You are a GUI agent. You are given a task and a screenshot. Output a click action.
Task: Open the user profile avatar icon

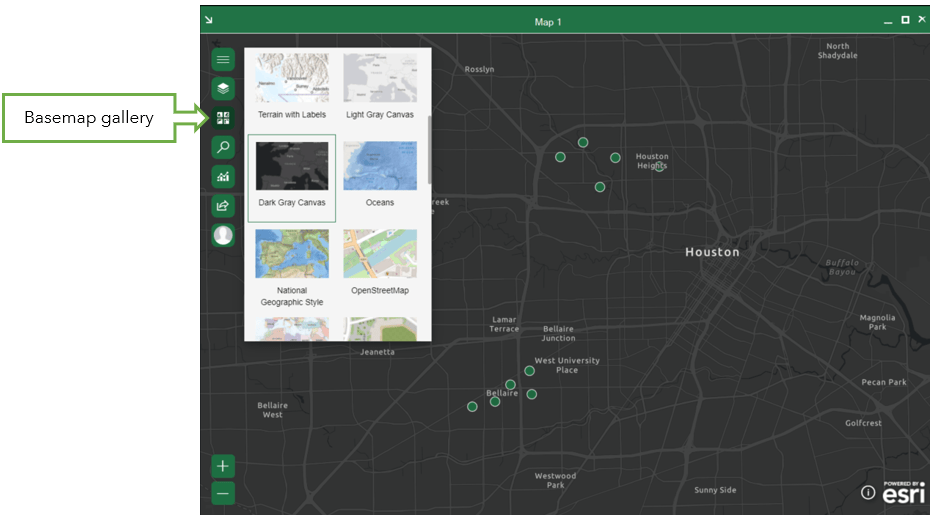pyautogui.click(x=223, y=235)
